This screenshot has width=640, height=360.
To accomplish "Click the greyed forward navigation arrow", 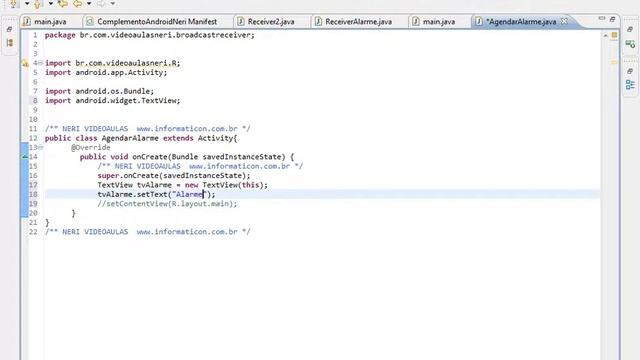I will (100, 4).
